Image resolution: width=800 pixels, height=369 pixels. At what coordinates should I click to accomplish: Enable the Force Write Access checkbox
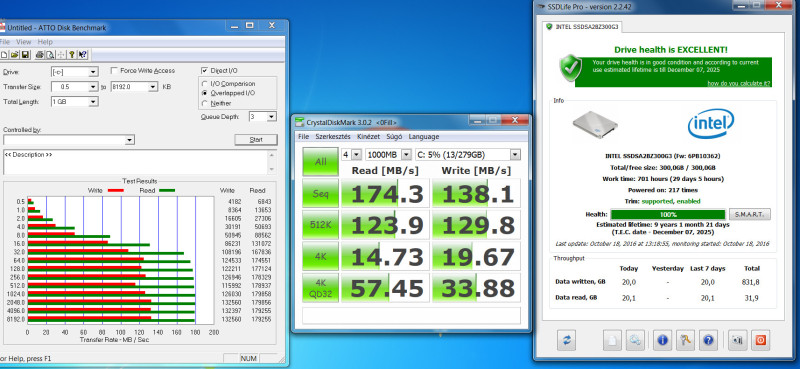pos(115,70)
